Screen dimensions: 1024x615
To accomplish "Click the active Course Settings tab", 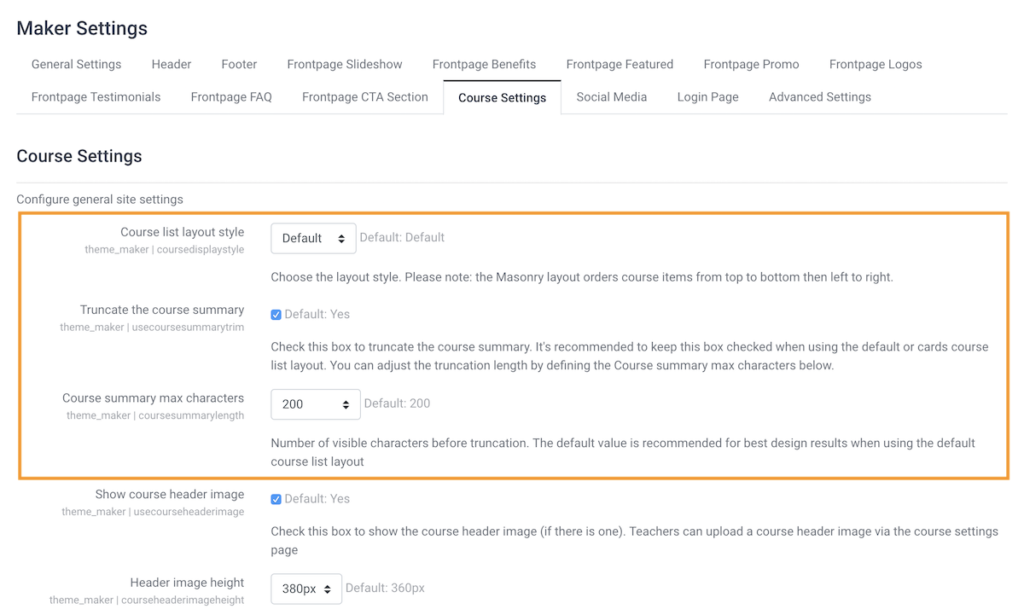I will tap(502, 97).
